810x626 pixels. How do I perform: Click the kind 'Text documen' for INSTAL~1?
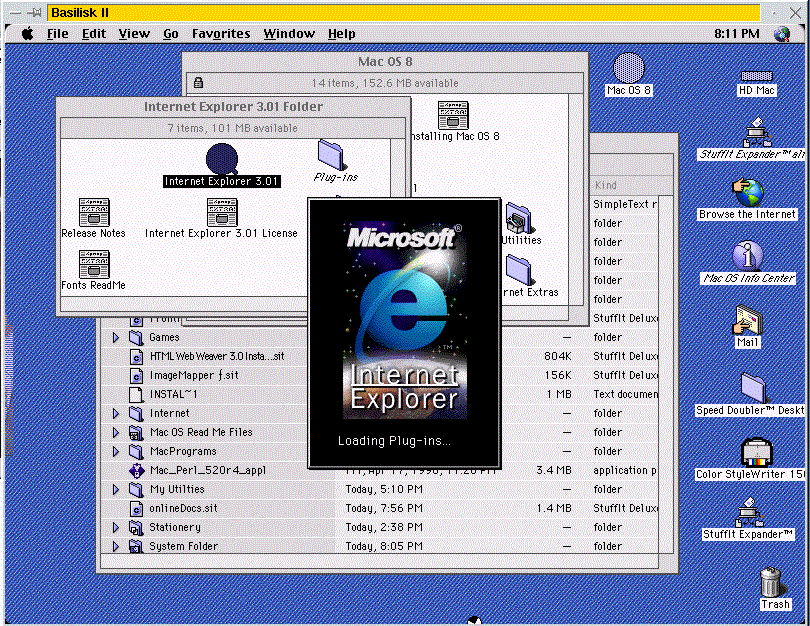tap(625, 395)
